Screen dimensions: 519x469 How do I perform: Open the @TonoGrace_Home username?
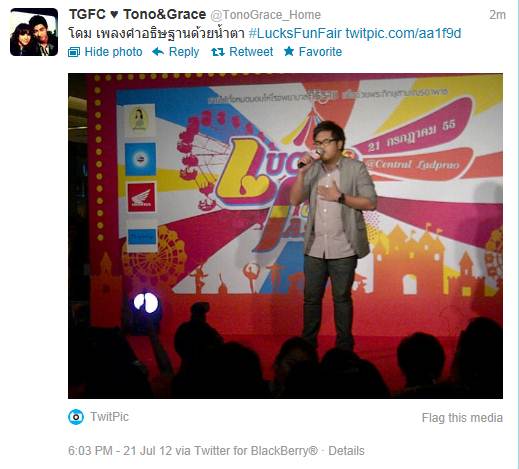(265, 15)
